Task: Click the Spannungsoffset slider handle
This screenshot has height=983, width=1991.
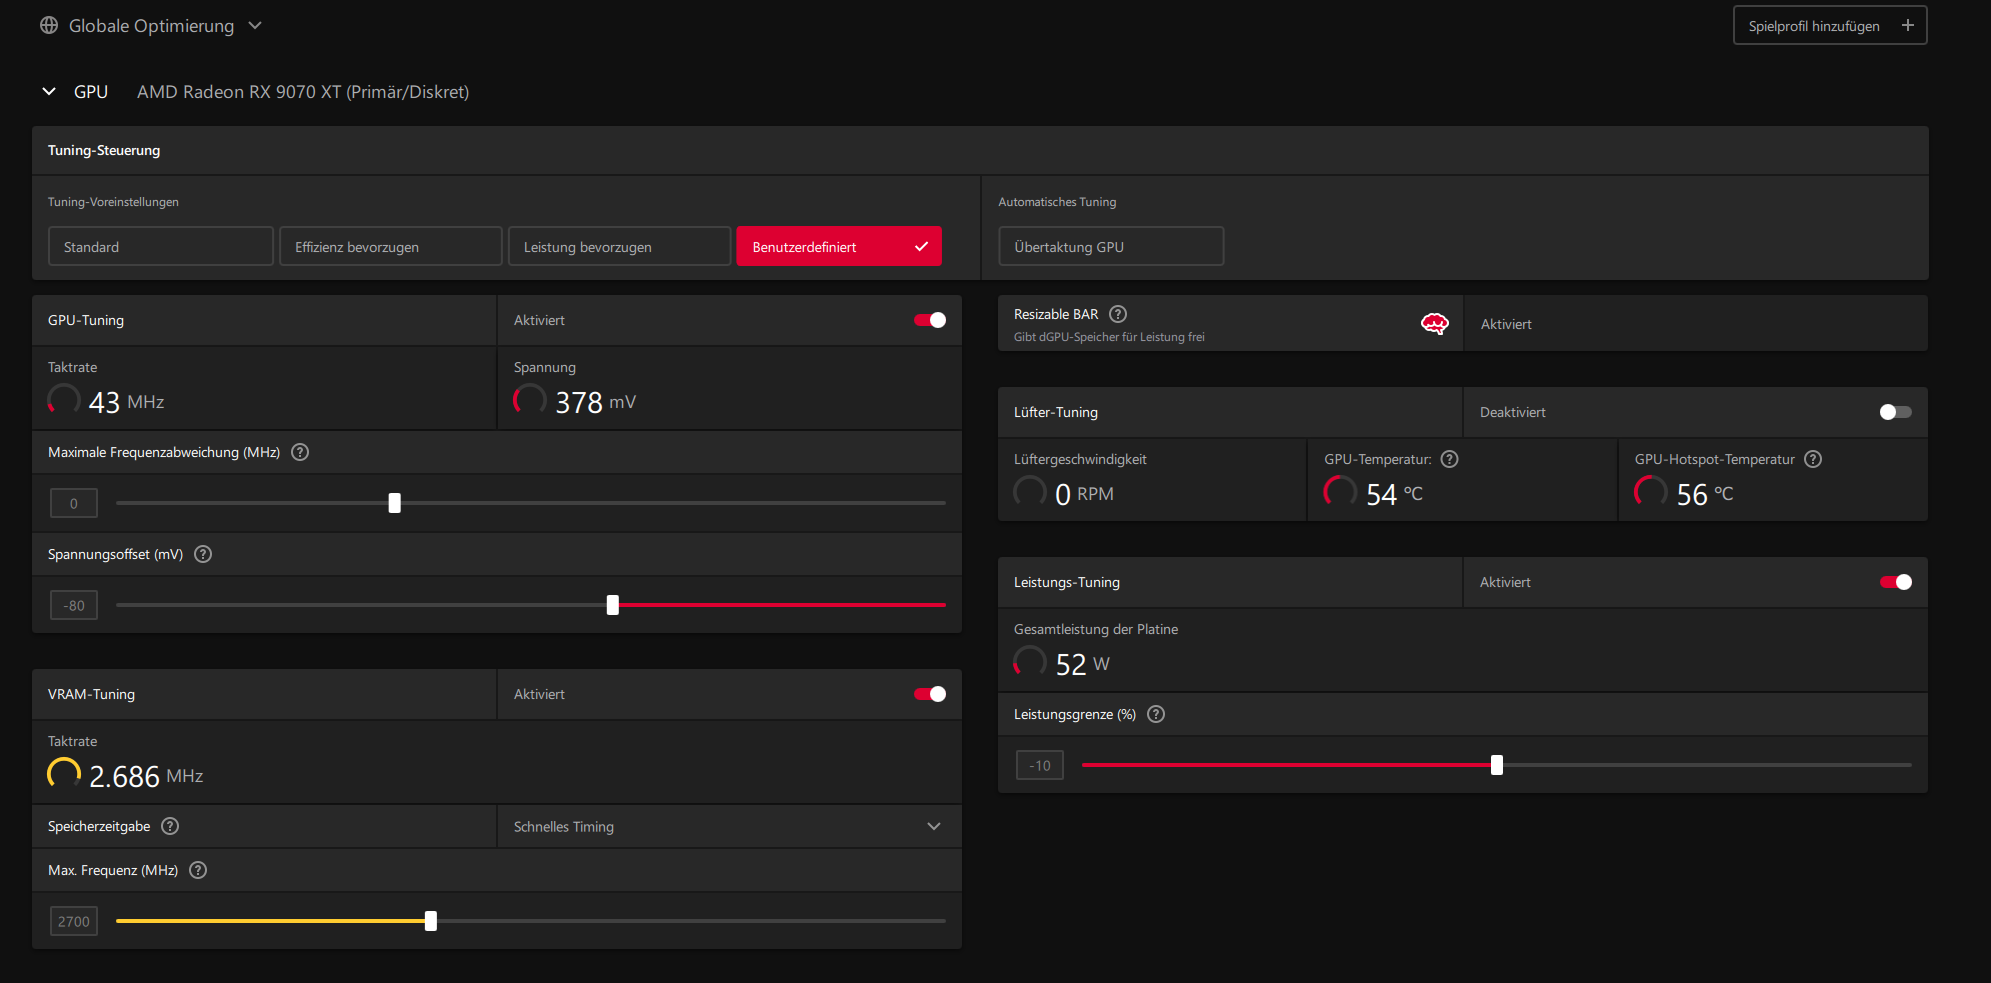Action: click(x=613, y=605)
